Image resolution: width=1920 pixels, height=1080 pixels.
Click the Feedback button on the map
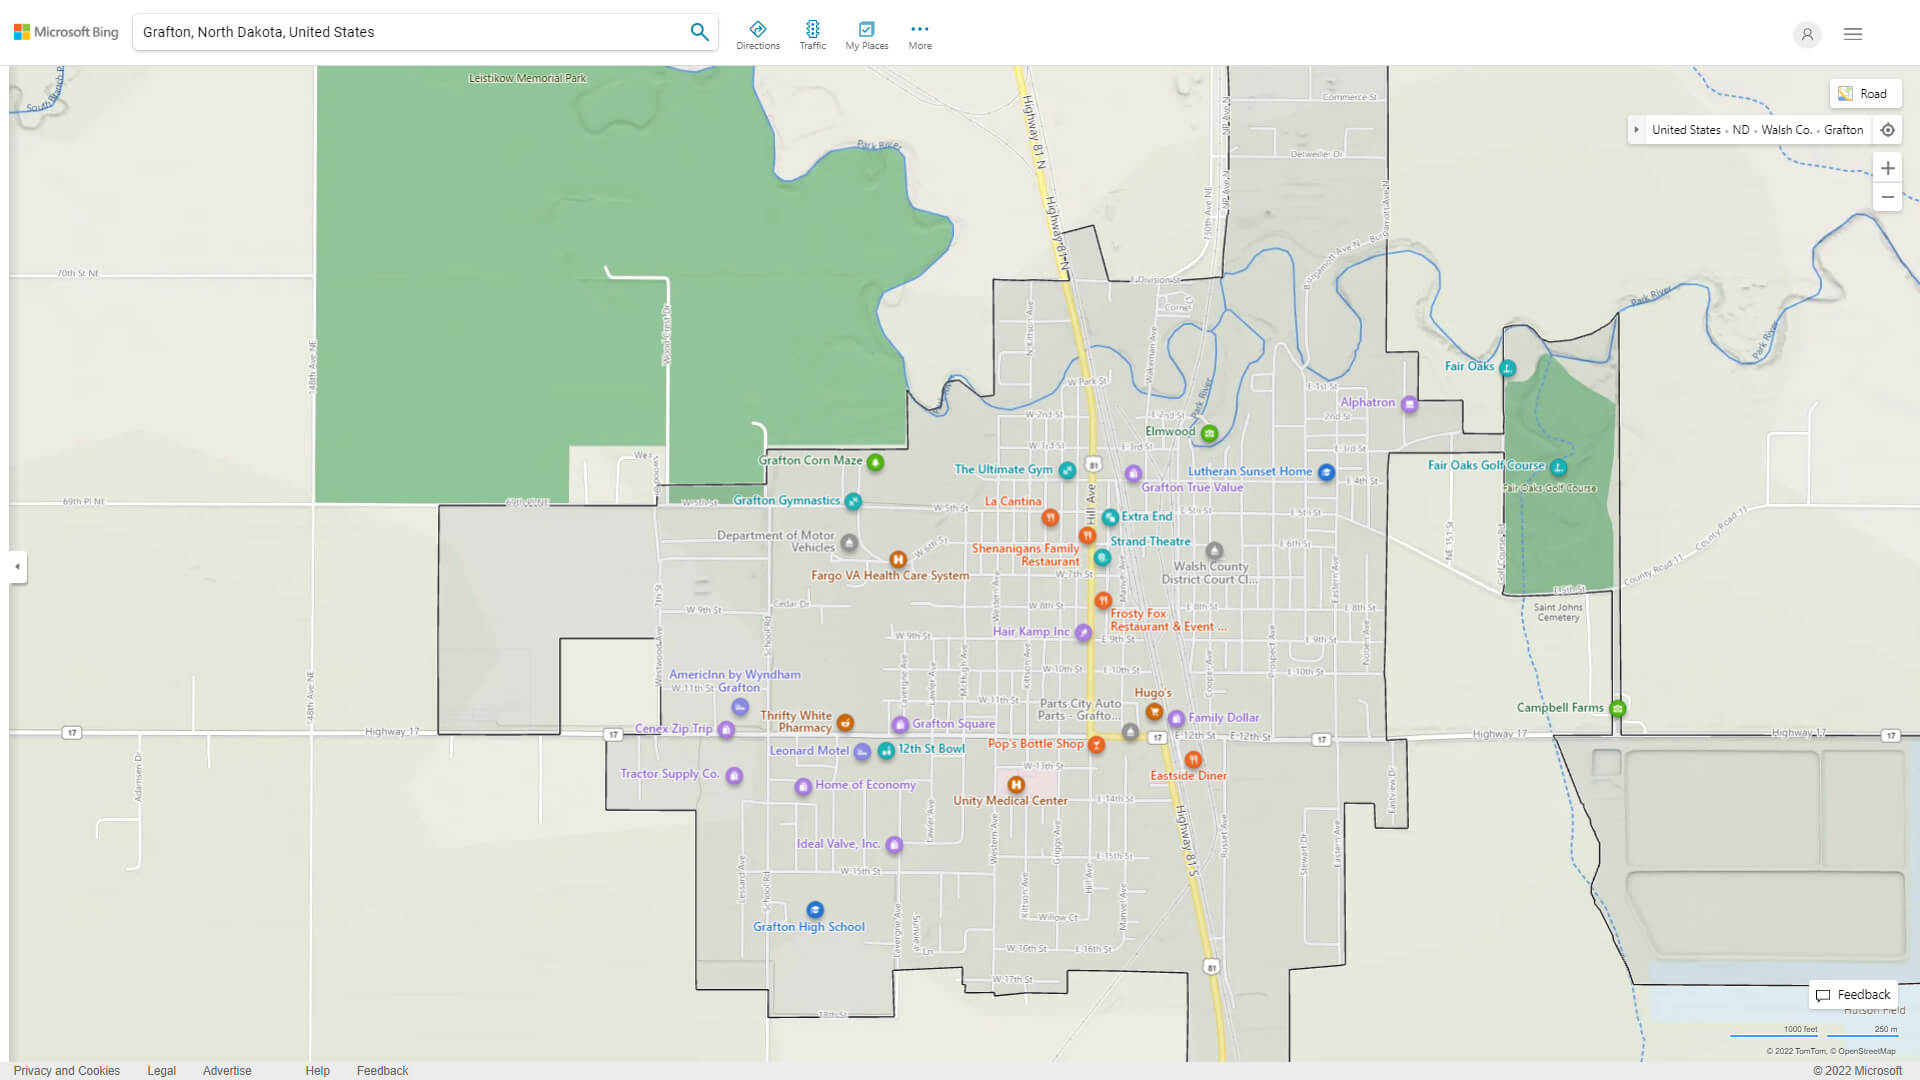[x=1853, y=994]
